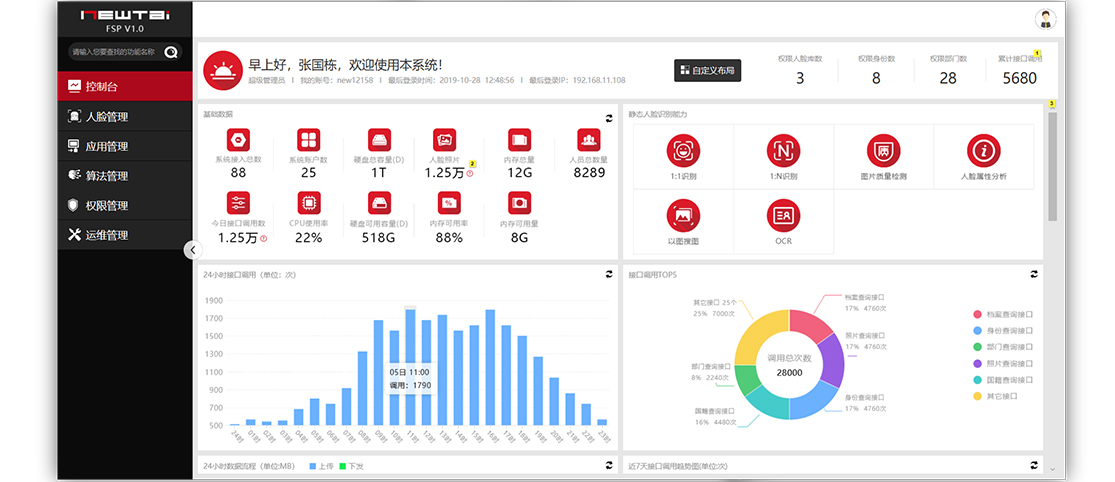Select 控制台 in the sidebar
This screenshot has width=1115, height=482.
click(x=106, y=86)
